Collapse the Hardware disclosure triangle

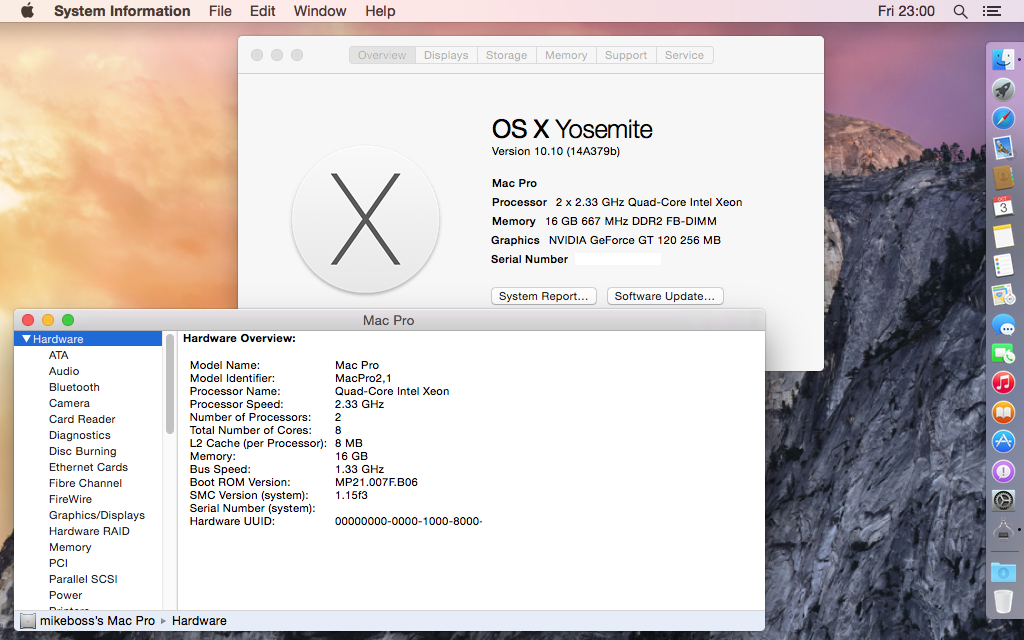[26, 339]
